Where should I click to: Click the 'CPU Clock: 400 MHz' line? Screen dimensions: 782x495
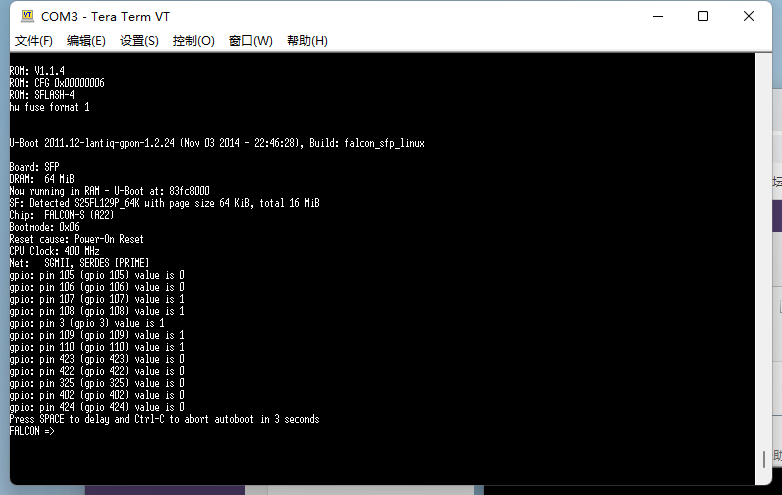[54, 251]
